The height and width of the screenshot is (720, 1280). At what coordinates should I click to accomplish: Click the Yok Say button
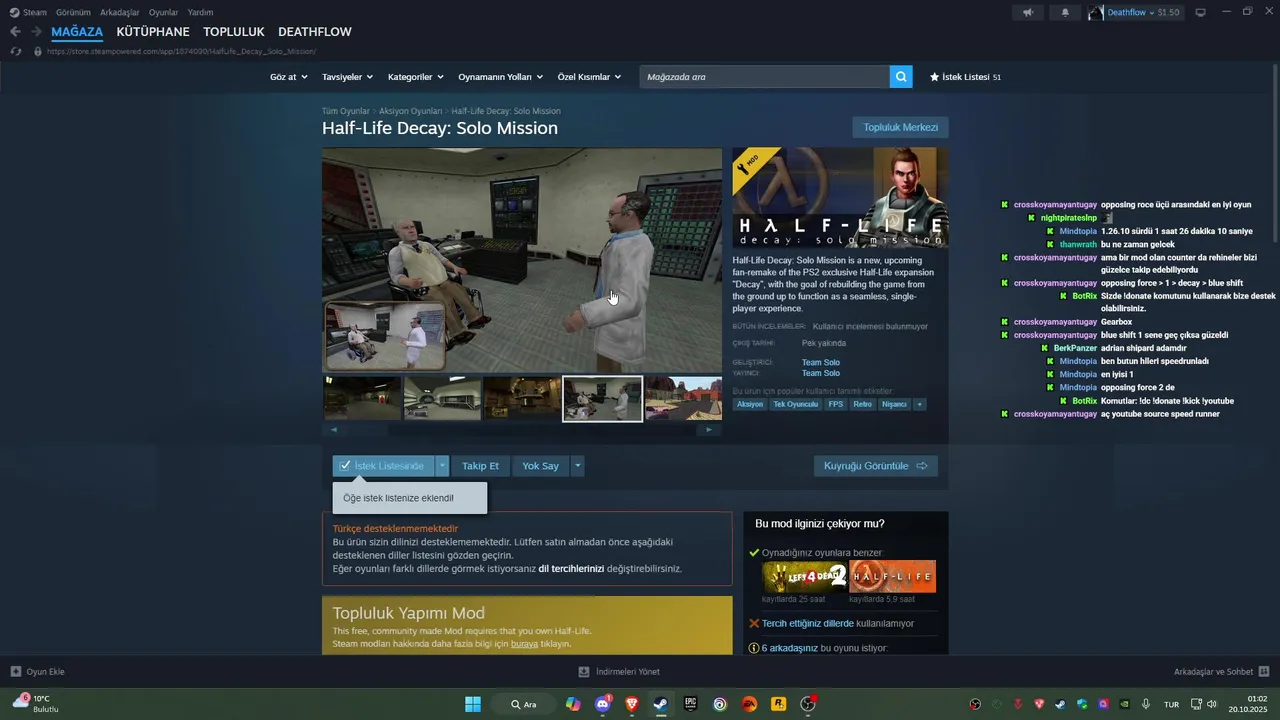540,466
